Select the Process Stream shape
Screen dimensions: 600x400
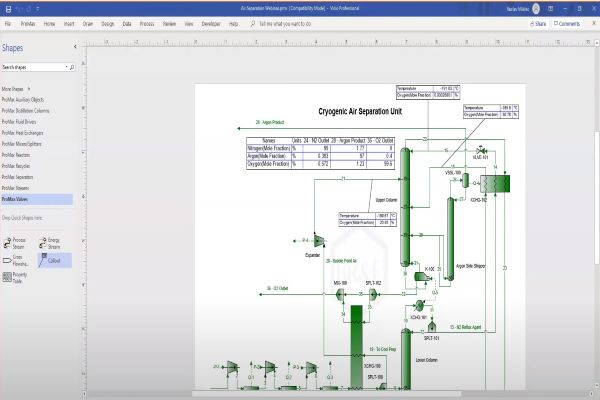coord(16,243)
